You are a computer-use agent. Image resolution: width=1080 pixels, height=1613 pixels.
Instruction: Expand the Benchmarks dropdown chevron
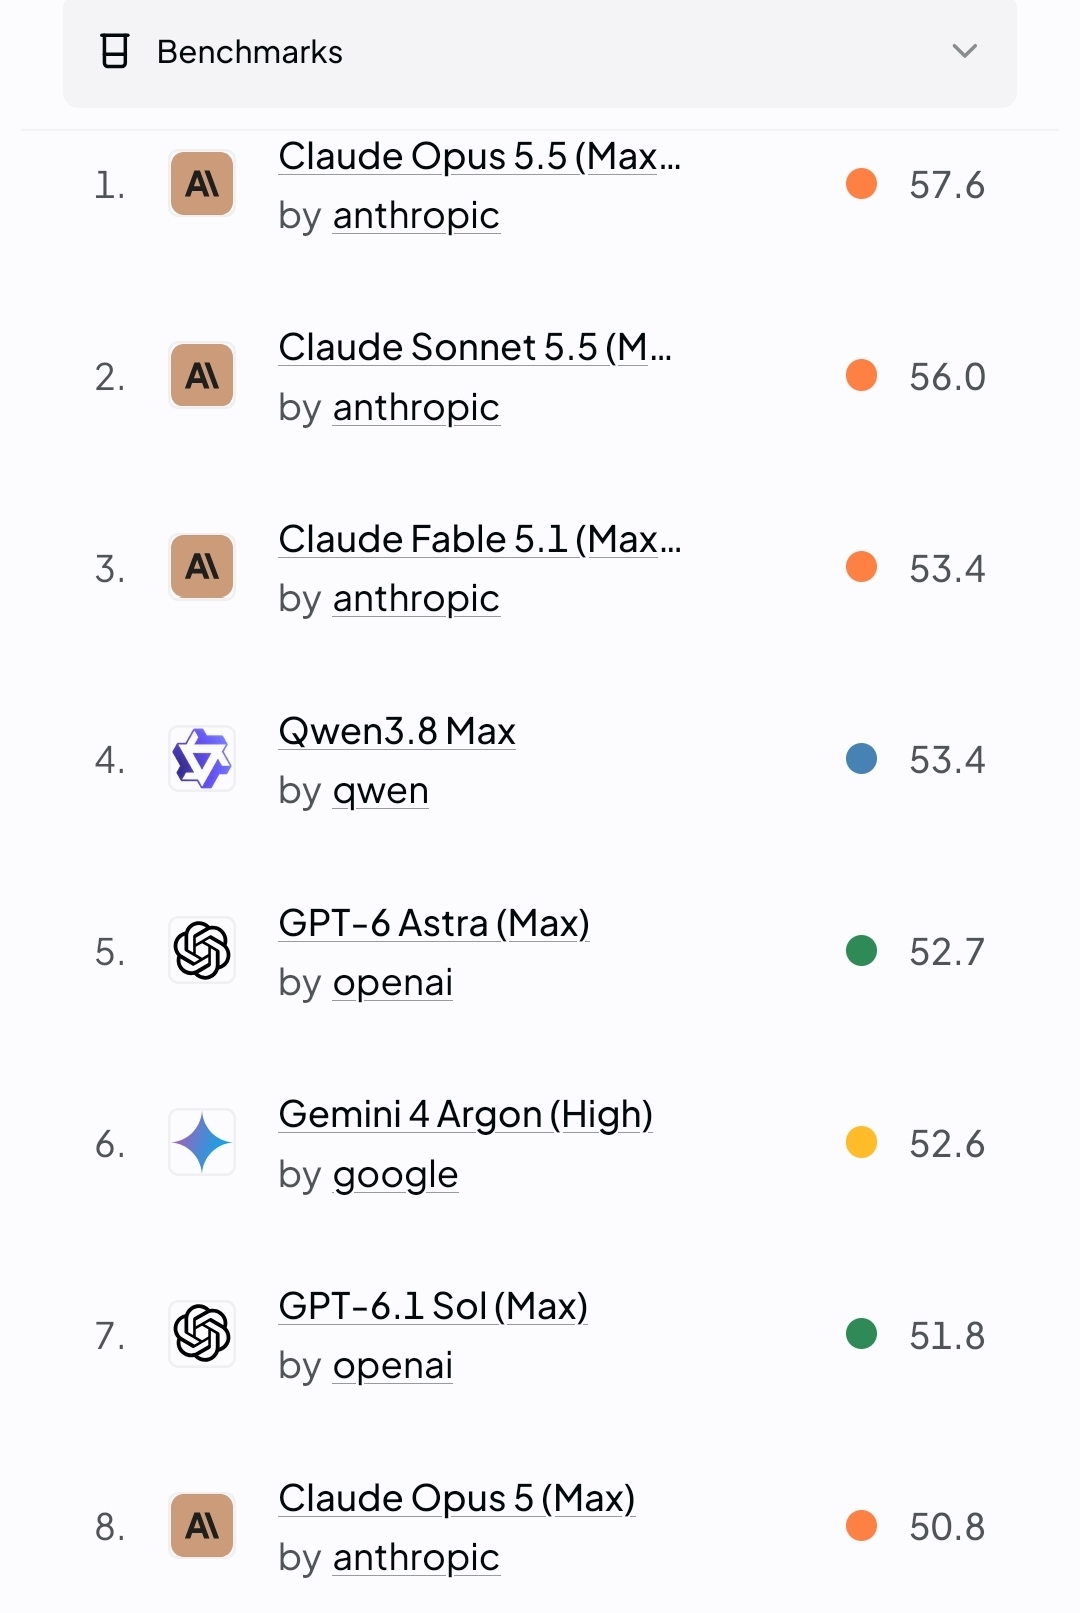point(965,51)
